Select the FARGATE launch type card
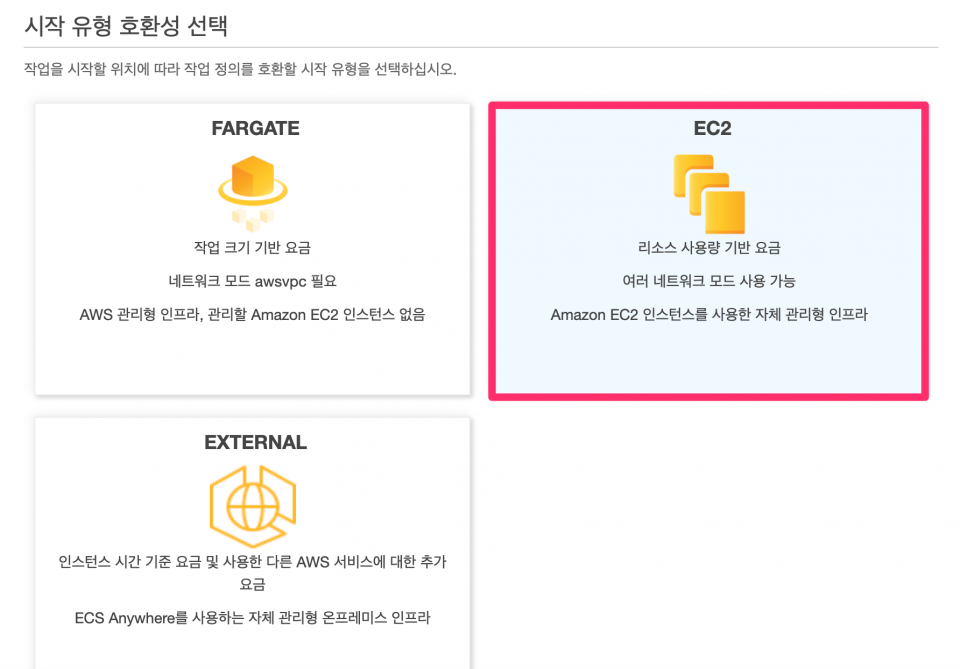The image size is (960, 669). pos(253,249)
